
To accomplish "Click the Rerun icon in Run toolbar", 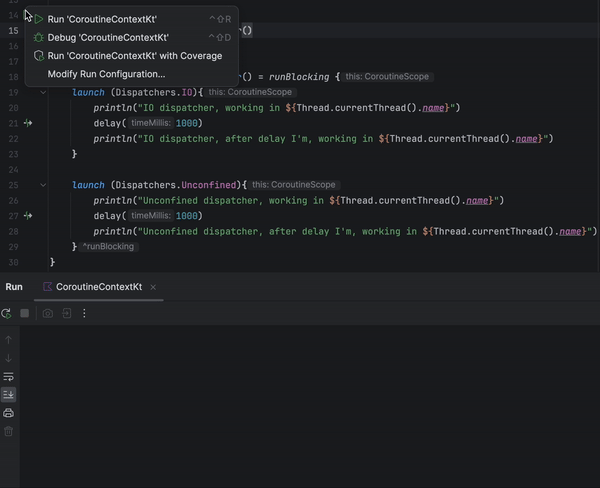I will click(7, 313).
